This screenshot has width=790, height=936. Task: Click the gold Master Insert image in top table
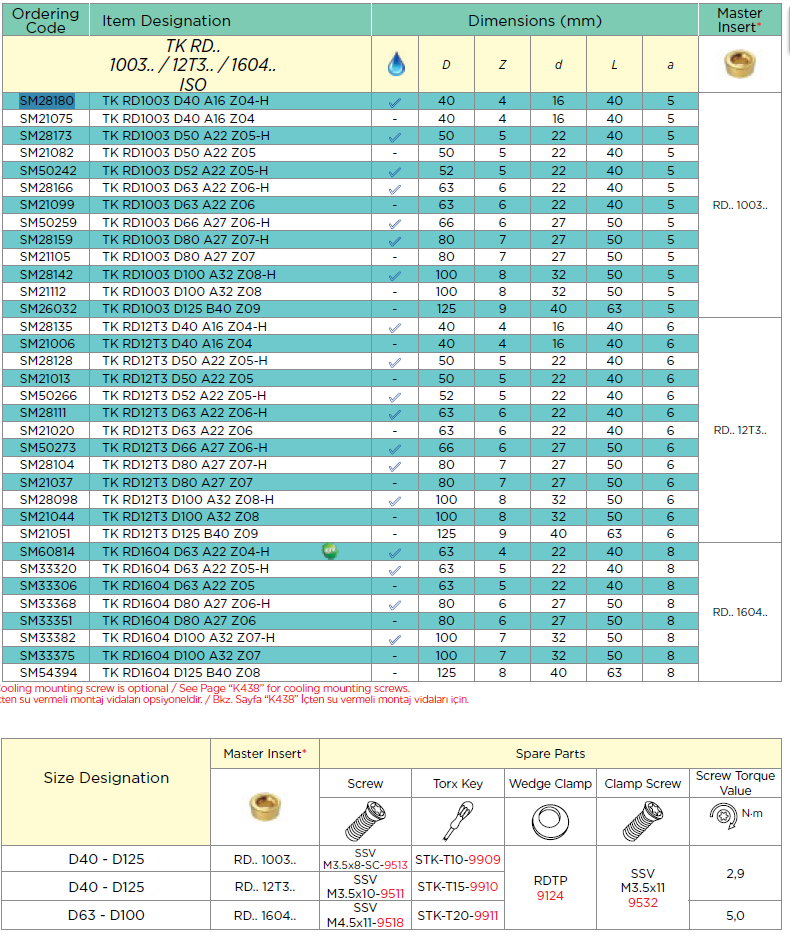(x=740, y=64)
